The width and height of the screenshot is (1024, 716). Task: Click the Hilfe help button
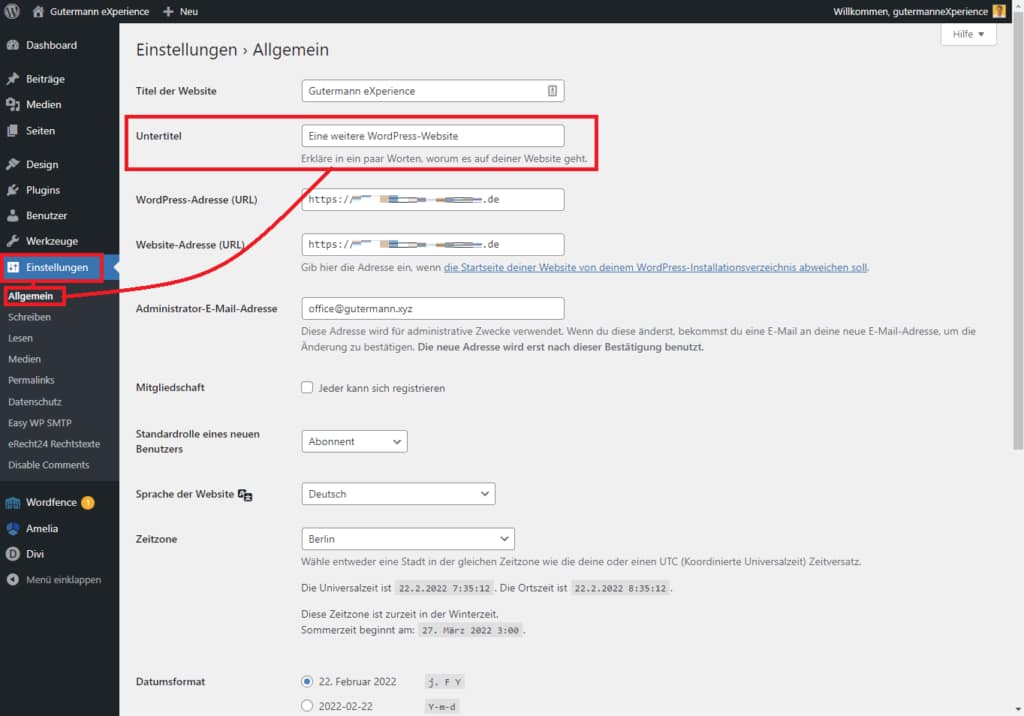tap(968, 34)
